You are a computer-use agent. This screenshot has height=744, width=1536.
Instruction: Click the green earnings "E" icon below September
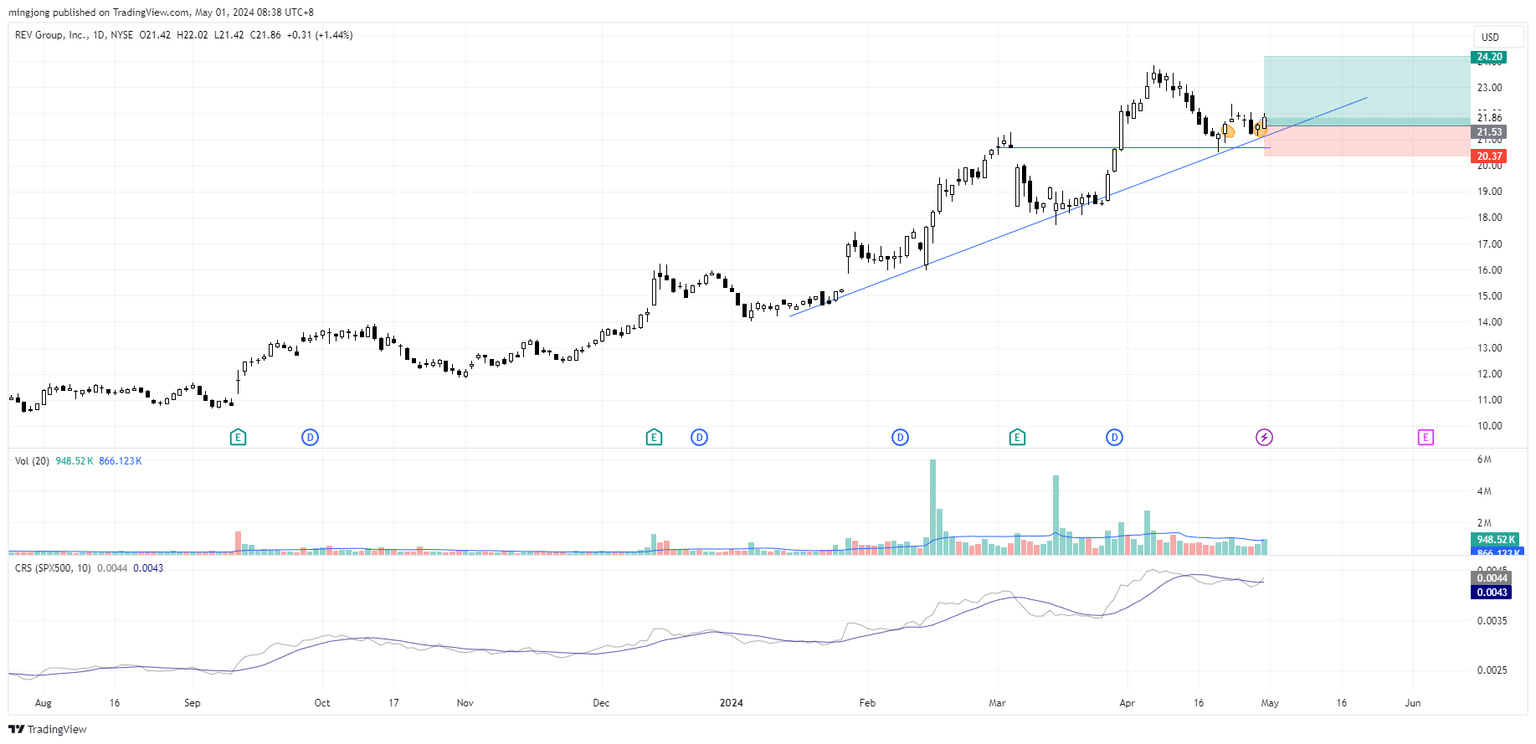(x=238, y=437)
